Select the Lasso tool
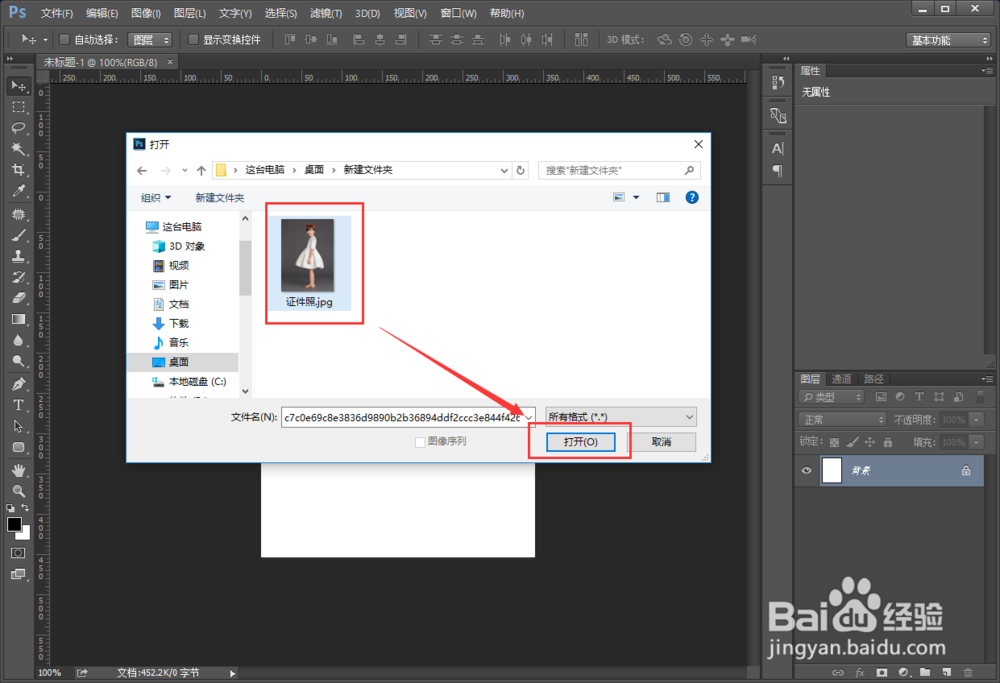The height and width of the screenshot is (683, 1000). pos(18,128)
